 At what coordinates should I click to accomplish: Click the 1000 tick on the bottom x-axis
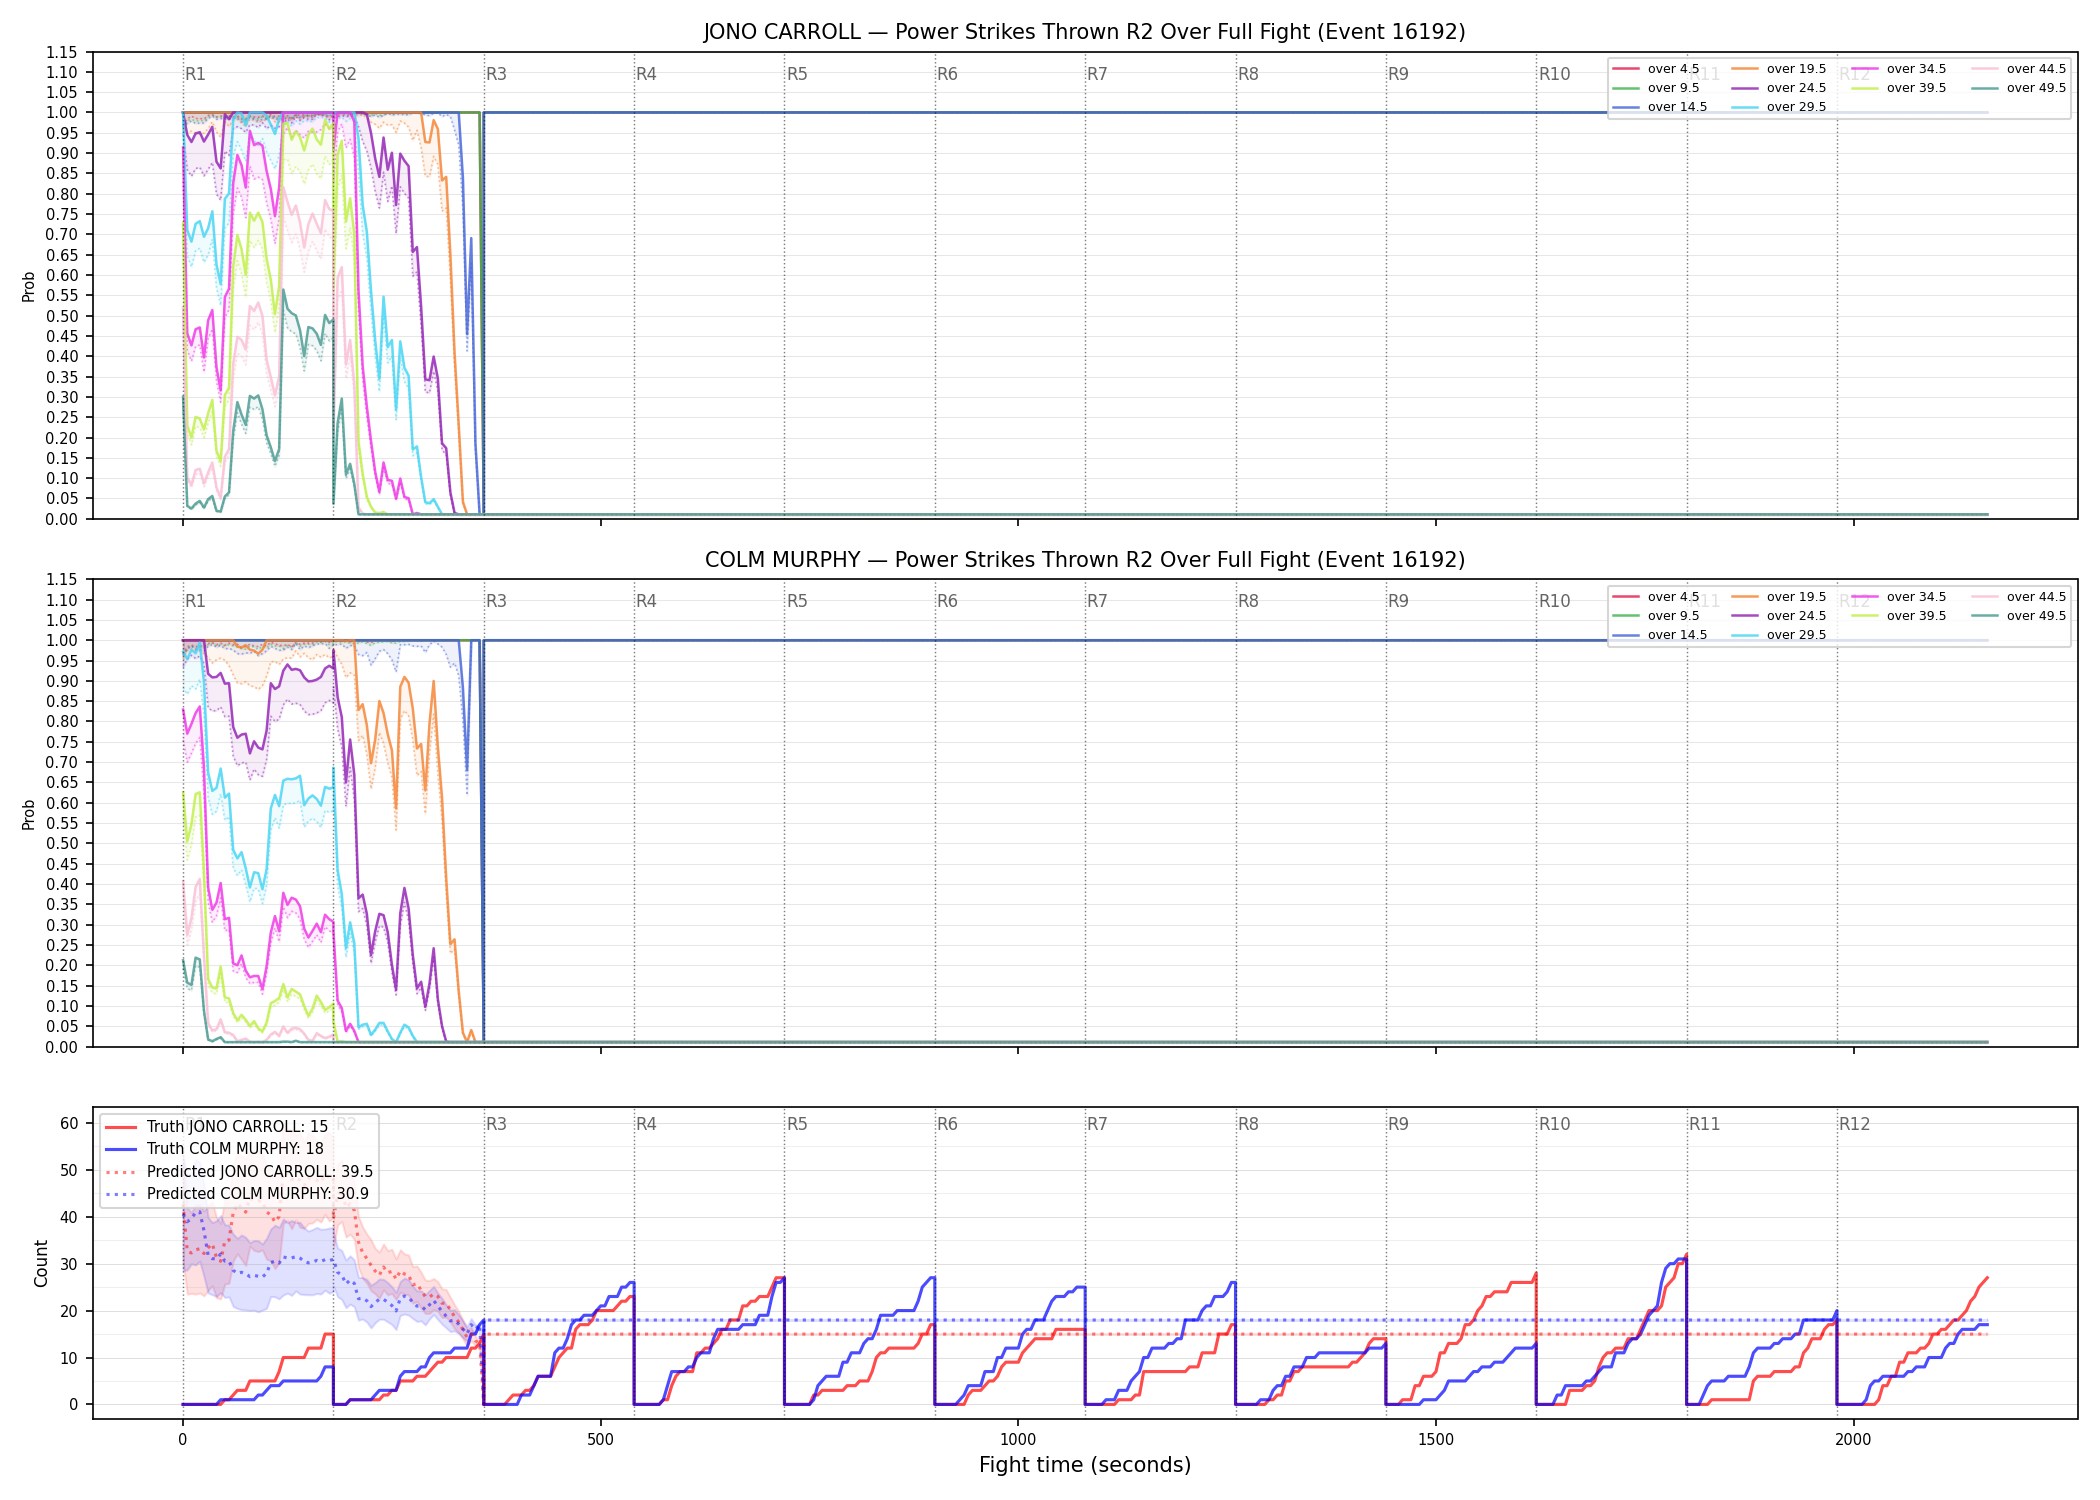tap(1018, 1440)
